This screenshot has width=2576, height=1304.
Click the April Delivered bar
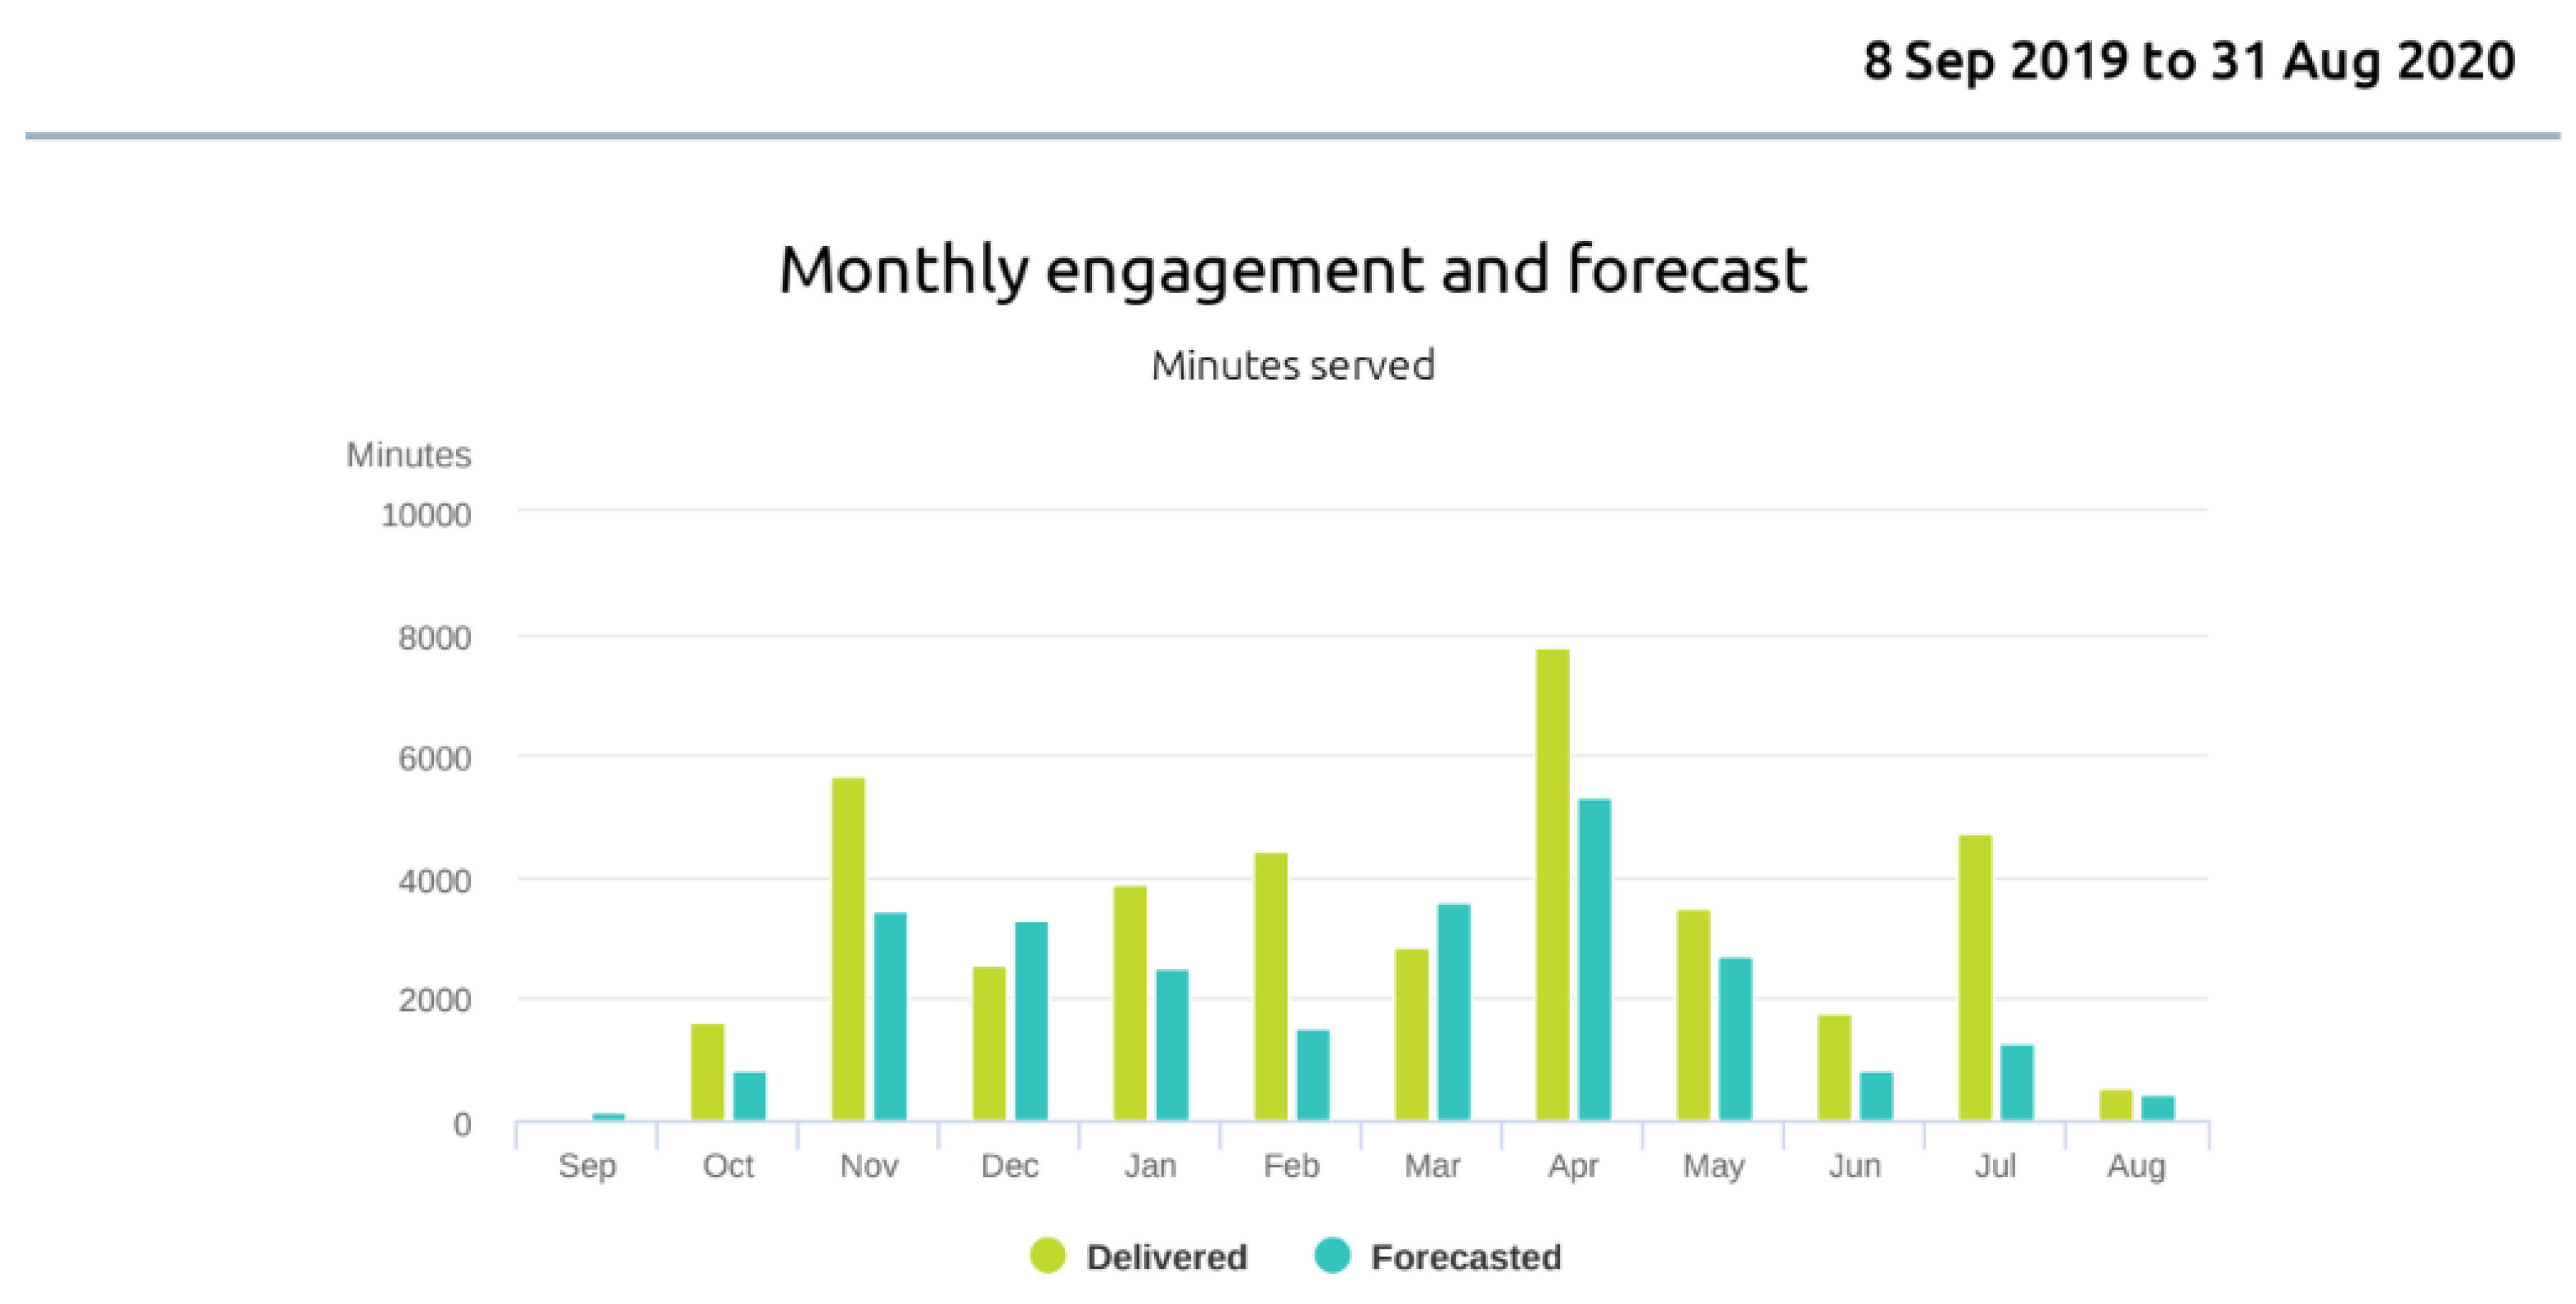[1552, 885]
